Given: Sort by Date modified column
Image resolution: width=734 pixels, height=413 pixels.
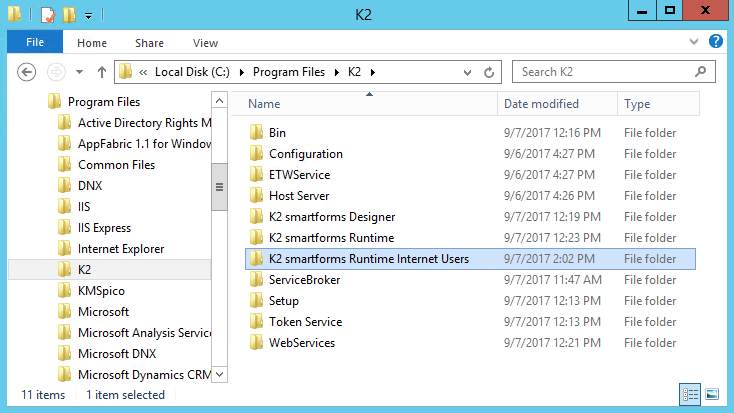Looking at the screenshot, I should [x=542, y=104].
